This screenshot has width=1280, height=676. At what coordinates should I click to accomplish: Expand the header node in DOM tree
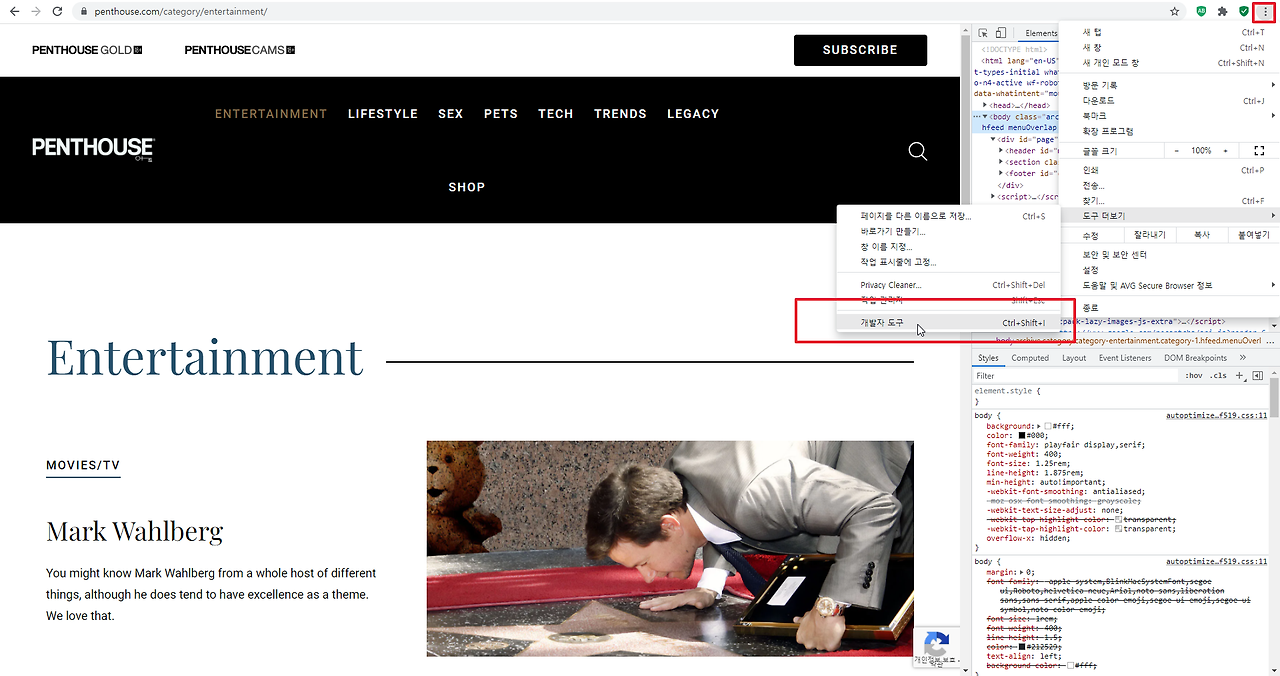1003,150
